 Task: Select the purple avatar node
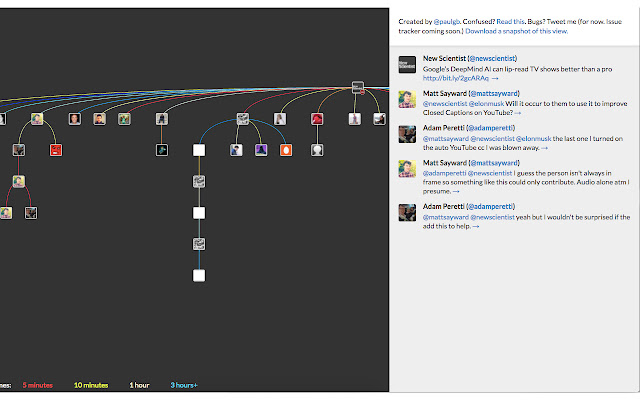point(261,150)
